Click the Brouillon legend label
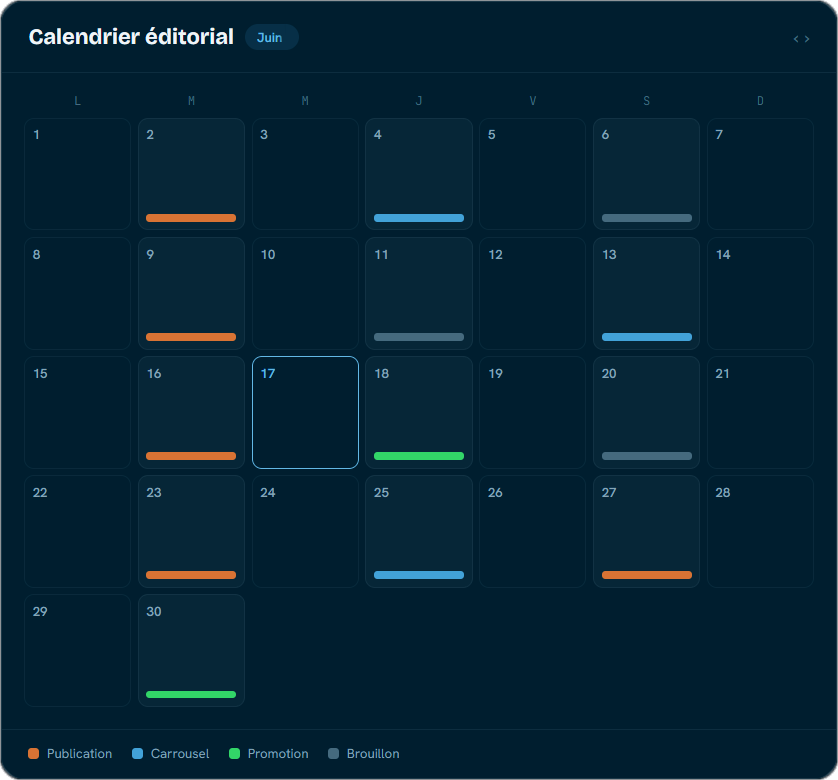Image resolution: width=838 pixels, height=780 pixels. 373,754
